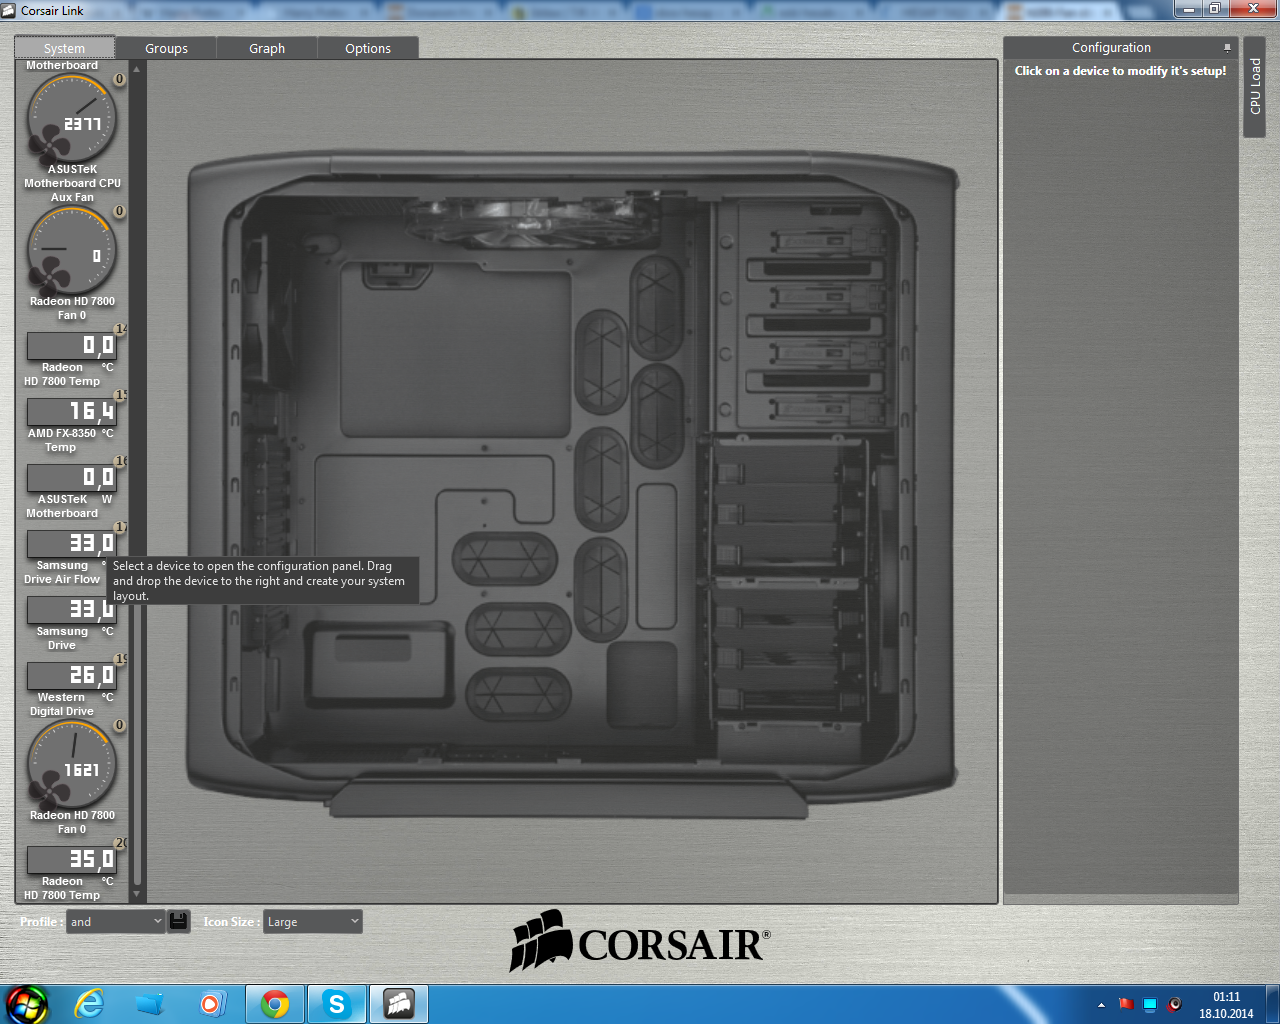Click the computer case image in layout area
This screenshot has height=1024, width=1280.
tap(573, 484)
